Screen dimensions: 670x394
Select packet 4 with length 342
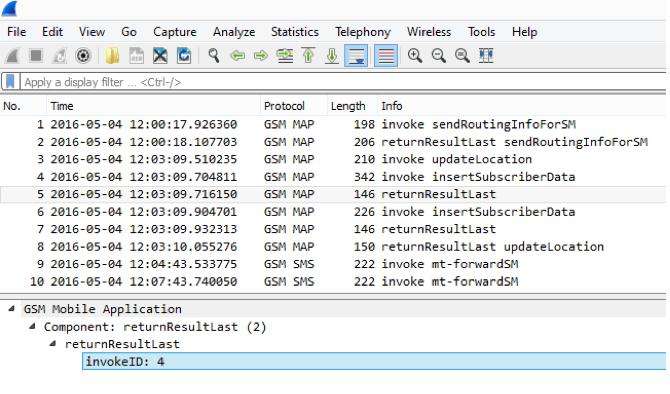pyautogui.click(x=333, y=177)
